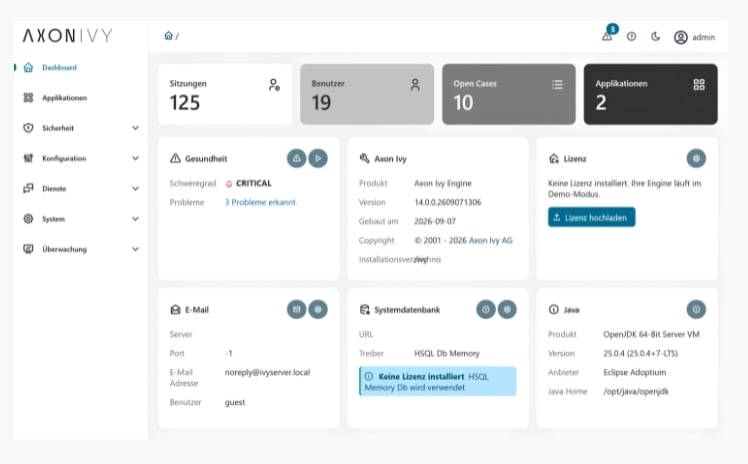Viewport: 748px width, 464px height.
Task: Toggle dark mode with the moon icon
Action: click(x=655, y=36)
